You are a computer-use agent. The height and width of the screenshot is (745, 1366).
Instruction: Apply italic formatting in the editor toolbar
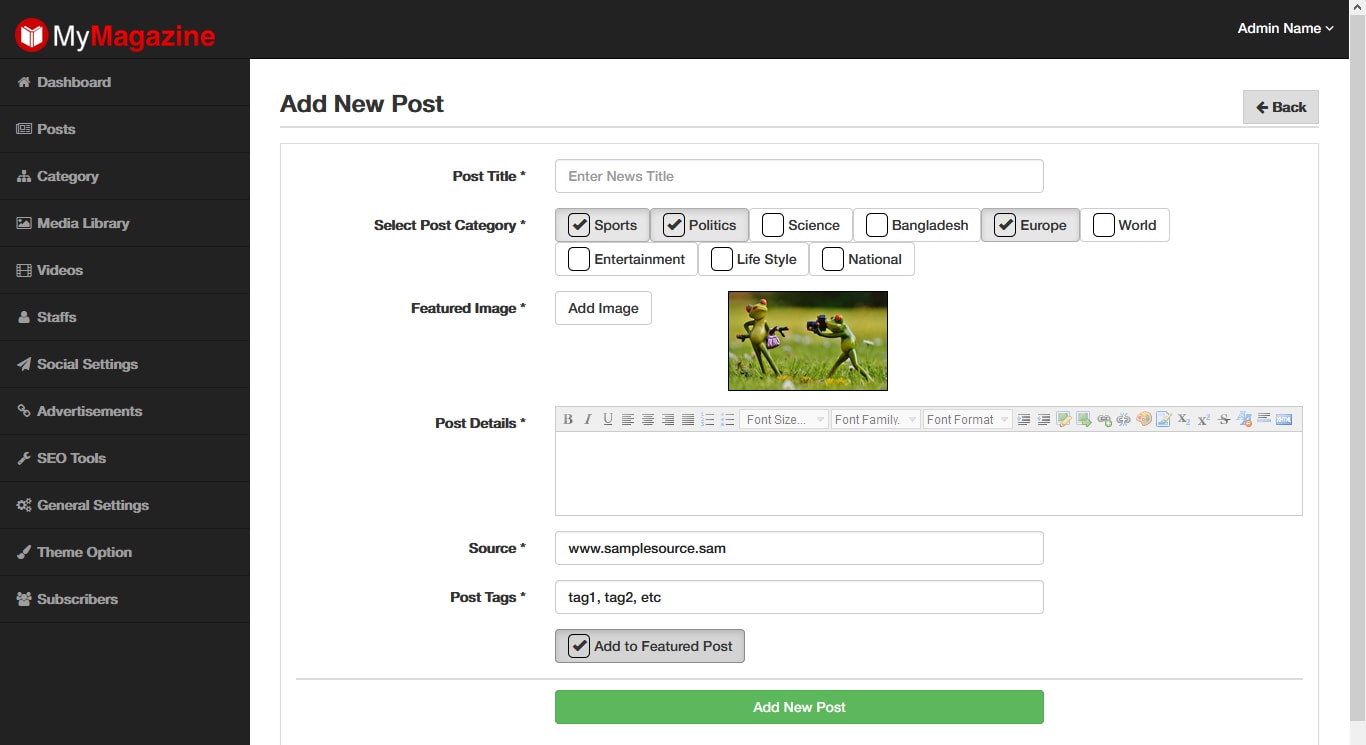[588, 419]
